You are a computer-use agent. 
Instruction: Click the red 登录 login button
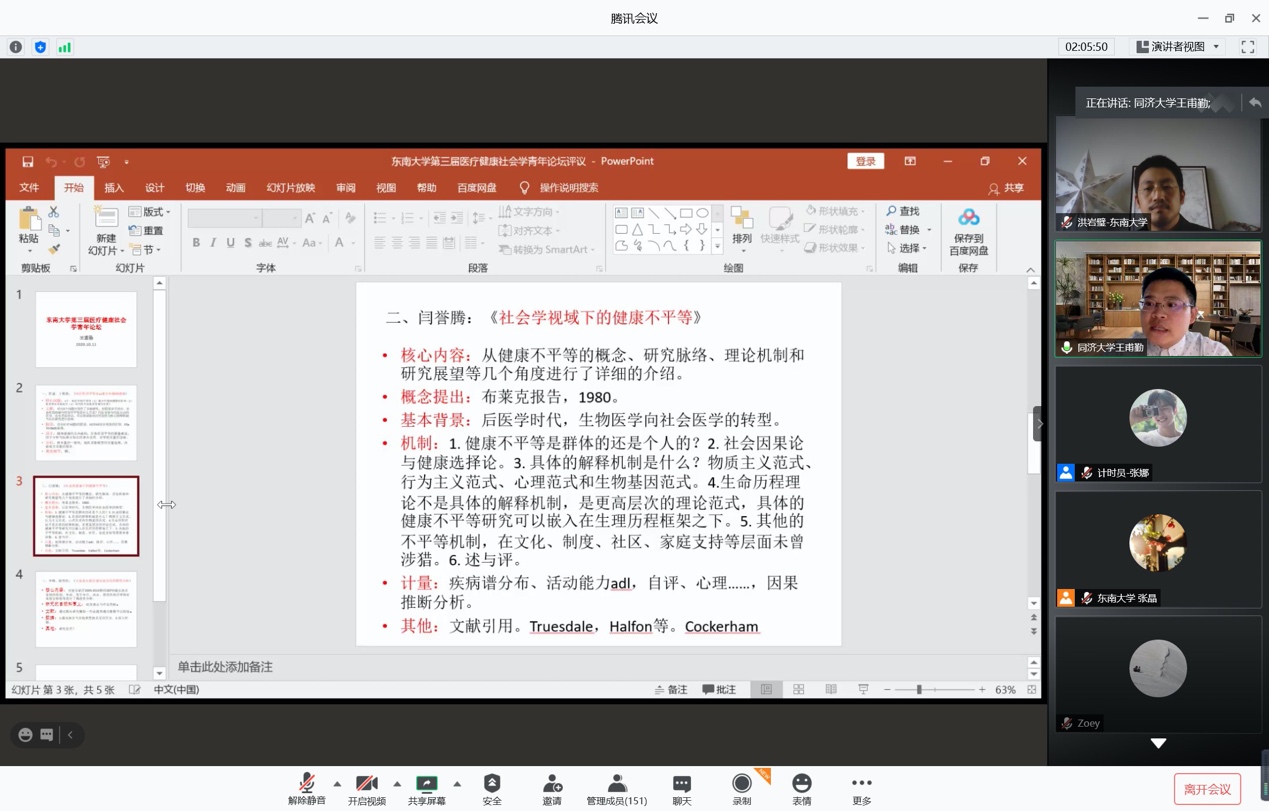[865, 162]
